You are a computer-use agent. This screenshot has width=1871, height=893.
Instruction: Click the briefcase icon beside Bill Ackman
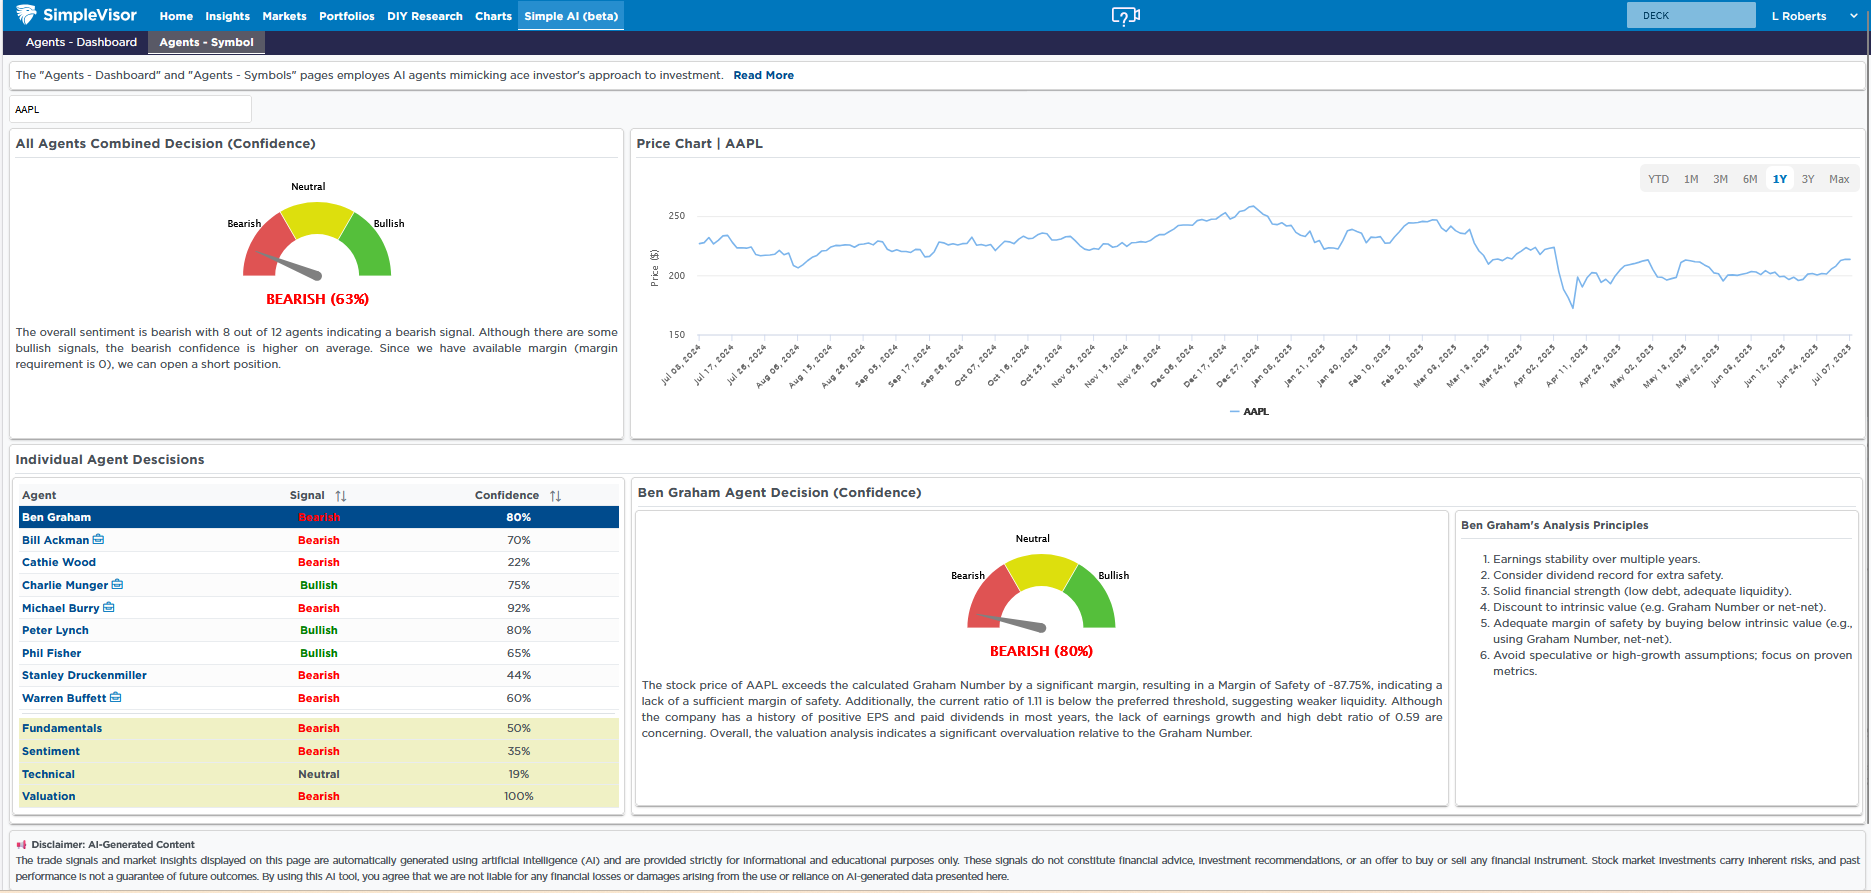(x=98, y=539)
